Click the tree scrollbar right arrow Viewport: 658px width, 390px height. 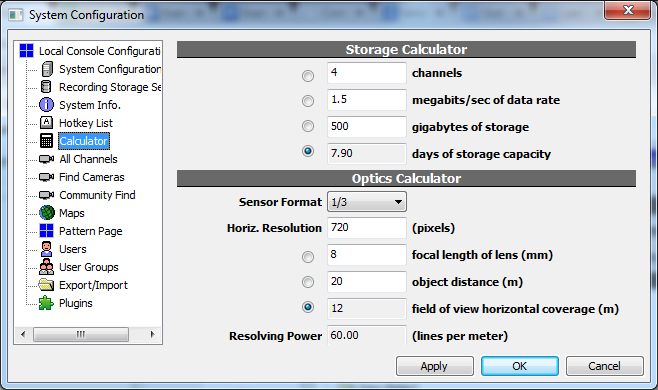click(152, 335)
